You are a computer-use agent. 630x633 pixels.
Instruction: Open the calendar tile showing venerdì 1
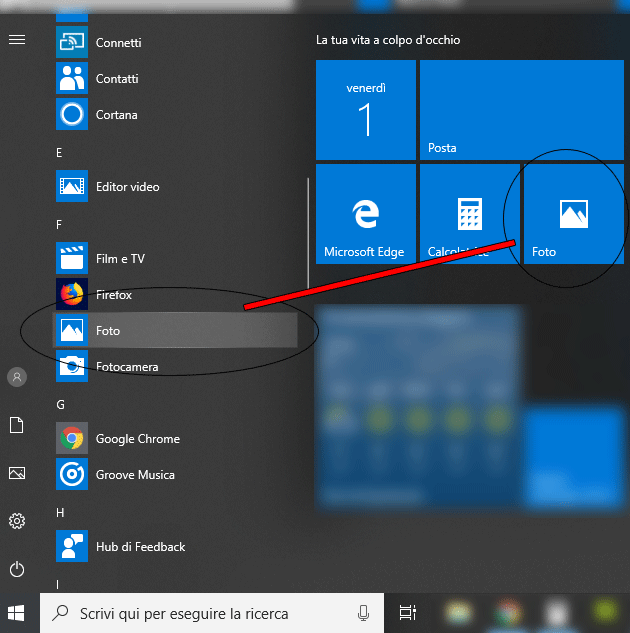pos(365,110)
